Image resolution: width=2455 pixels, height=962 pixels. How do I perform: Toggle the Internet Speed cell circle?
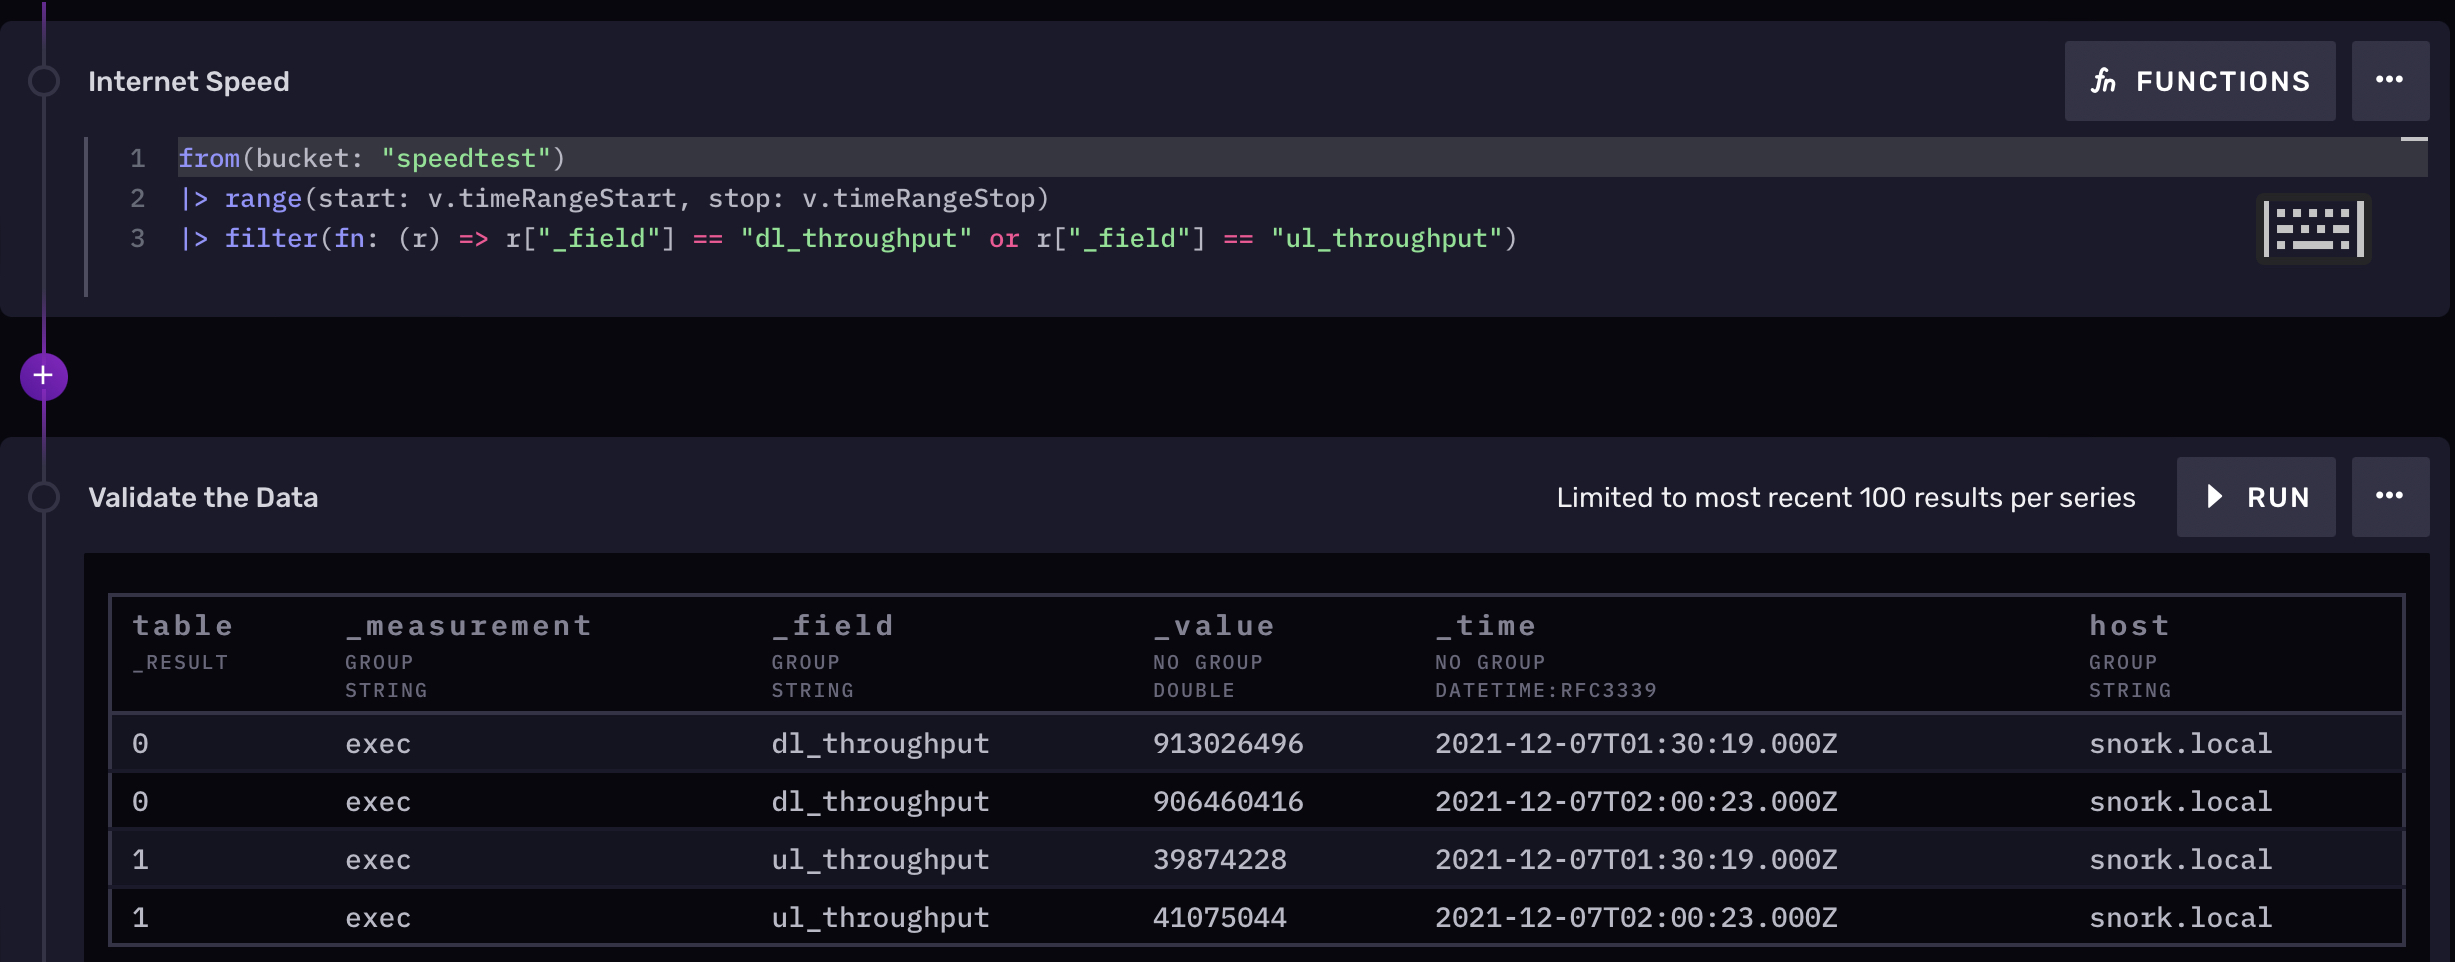coord(44,81)
